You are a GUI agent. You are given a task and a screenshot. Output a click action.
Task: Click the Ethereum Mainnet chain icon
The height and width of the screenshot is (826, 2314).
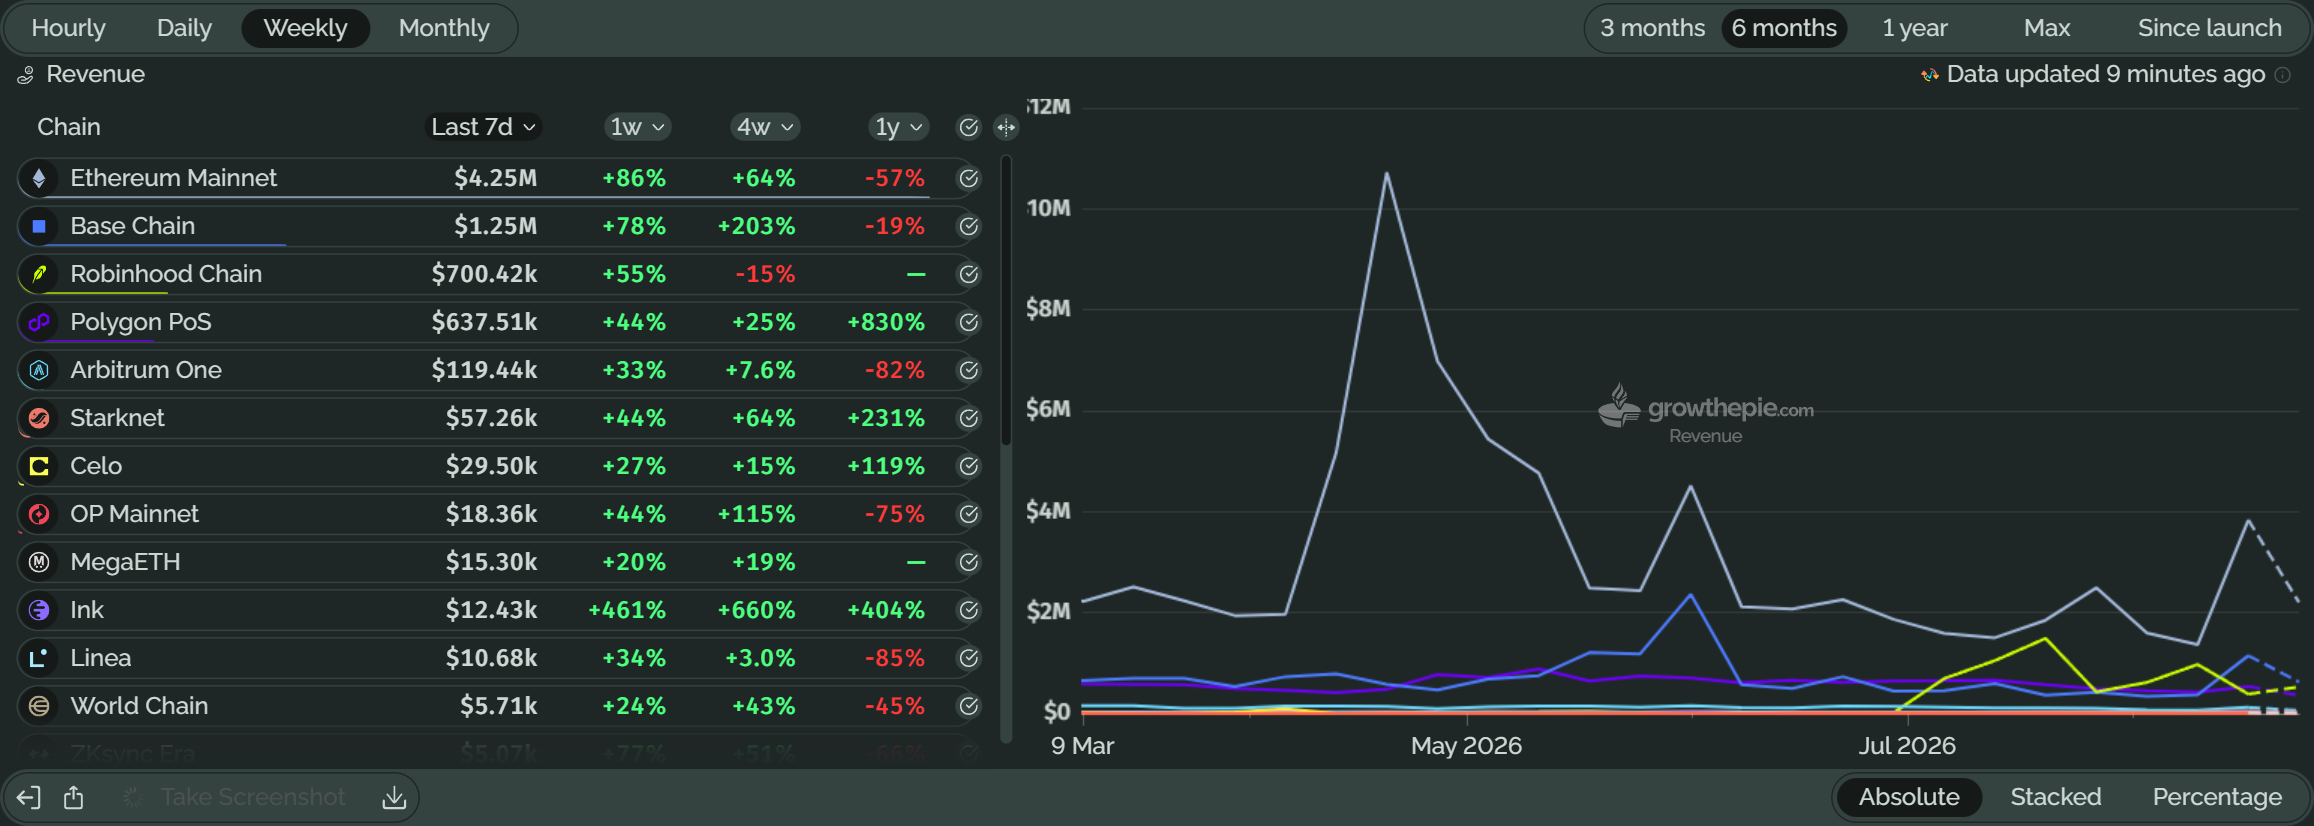coord(39,178)
